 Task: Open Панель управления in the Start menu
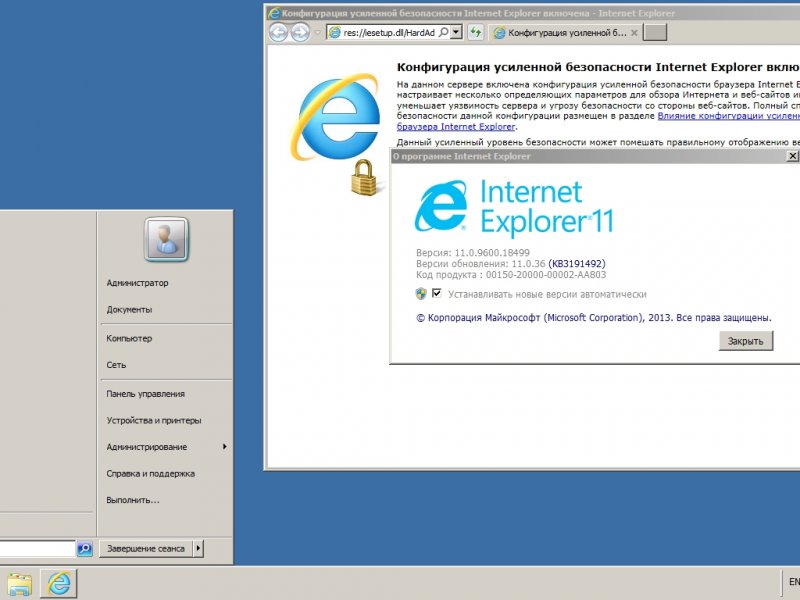[x=145, y=394]
